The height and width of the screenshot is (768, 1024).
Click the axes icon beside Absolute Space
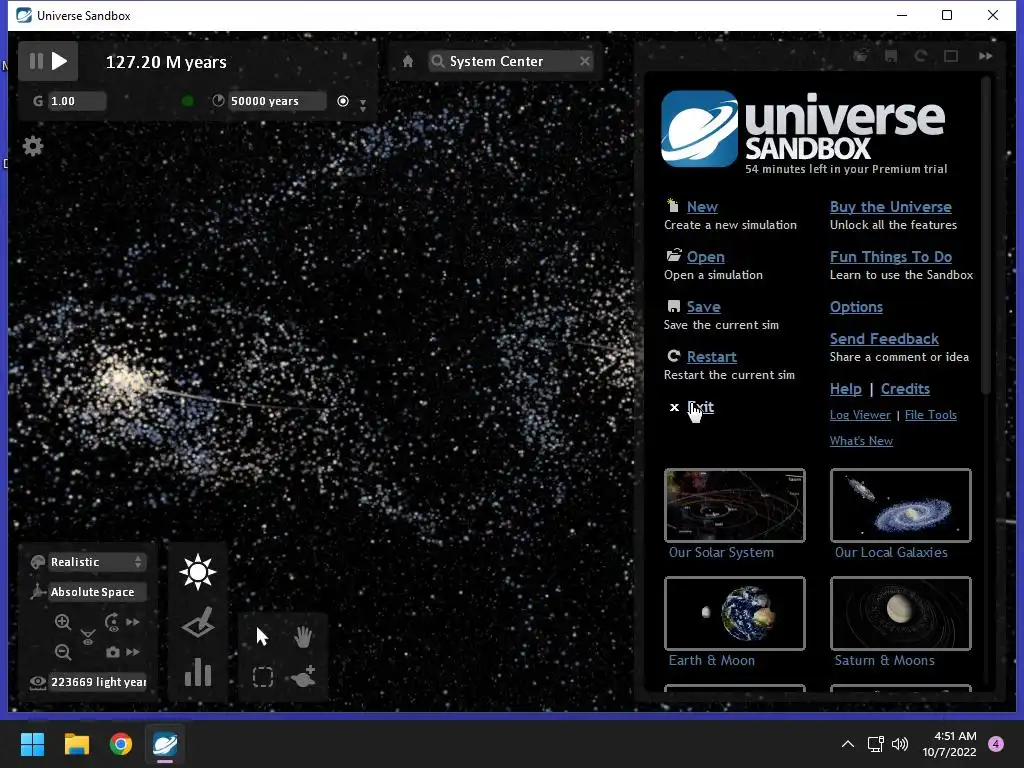(x=38, y=592)
